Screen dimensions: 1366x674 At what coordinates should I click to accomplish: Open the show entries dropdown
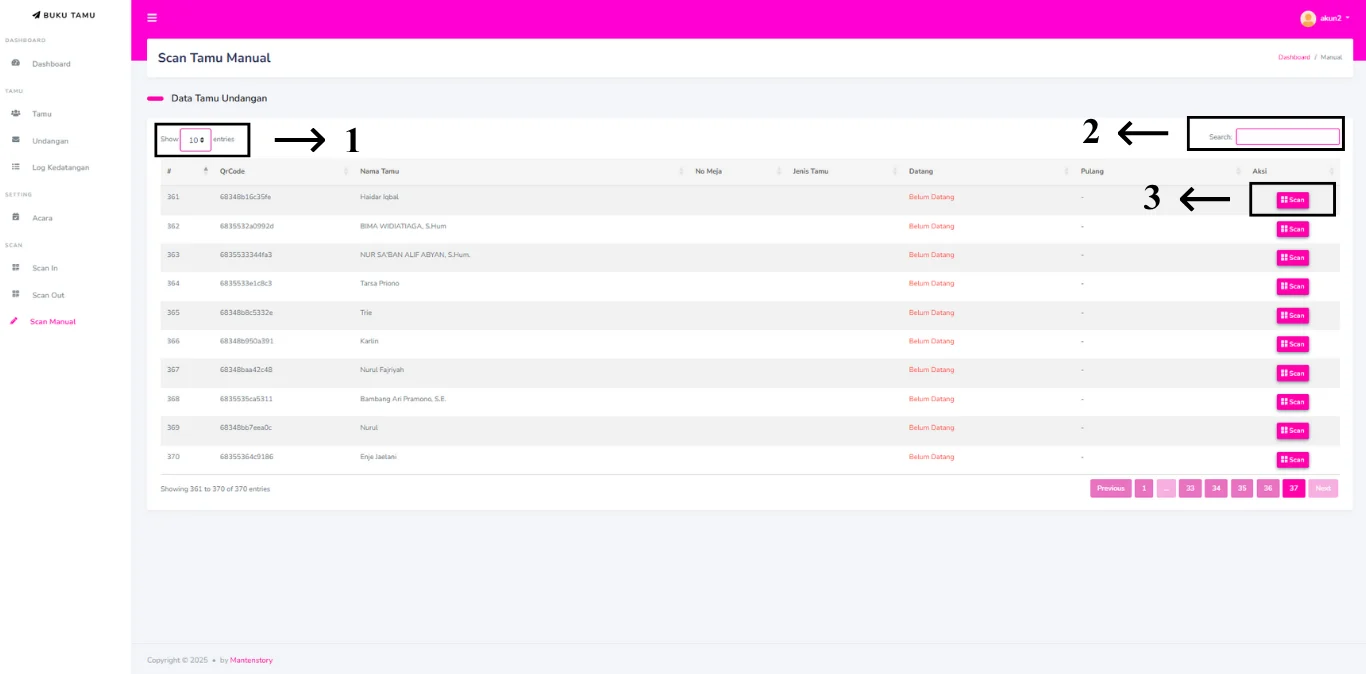pos(196,140)
